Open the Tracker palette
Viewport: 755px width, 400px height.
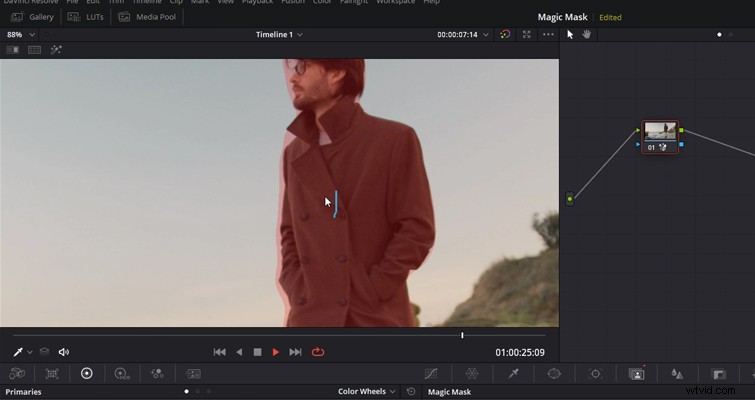point(596,374)
